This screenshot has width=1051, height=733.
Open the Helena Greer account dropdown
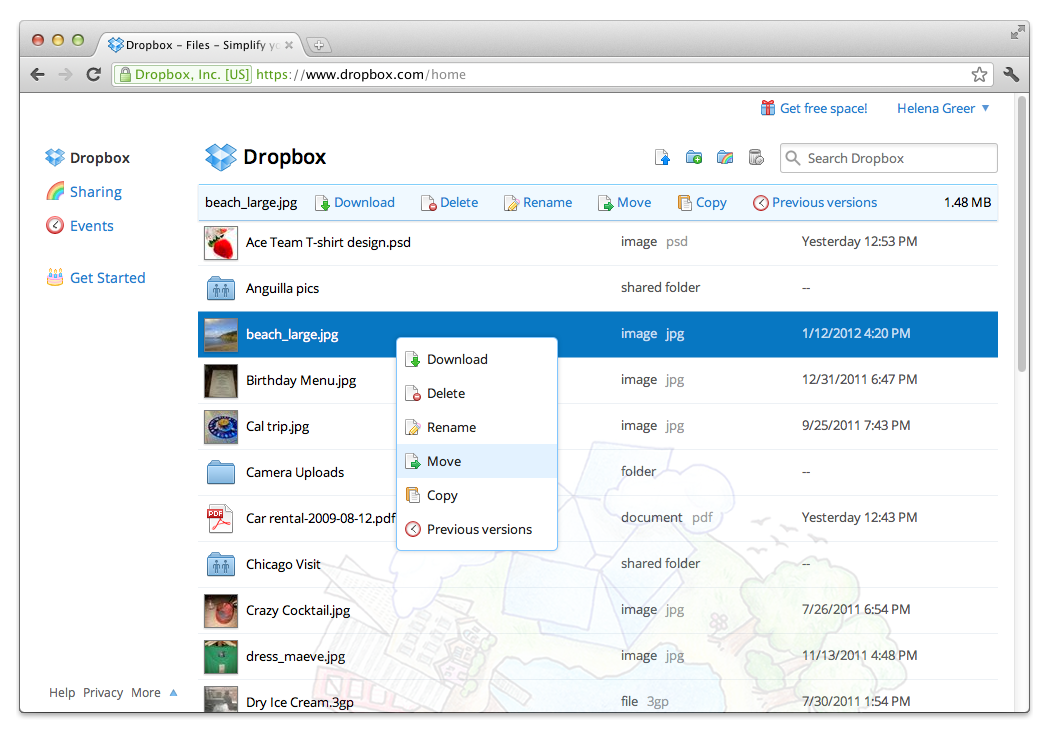click(941, 108)
